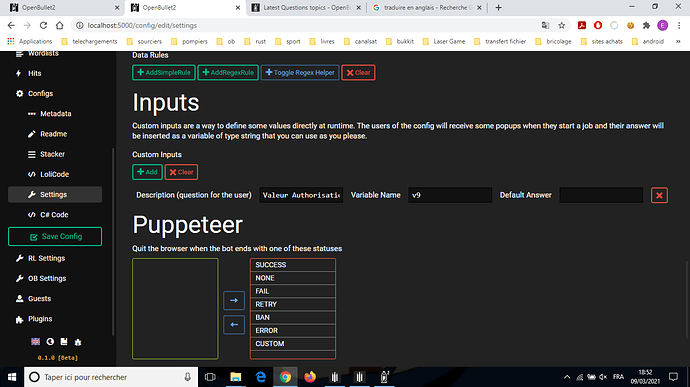Add a simple data rule

tap(164, 73)
